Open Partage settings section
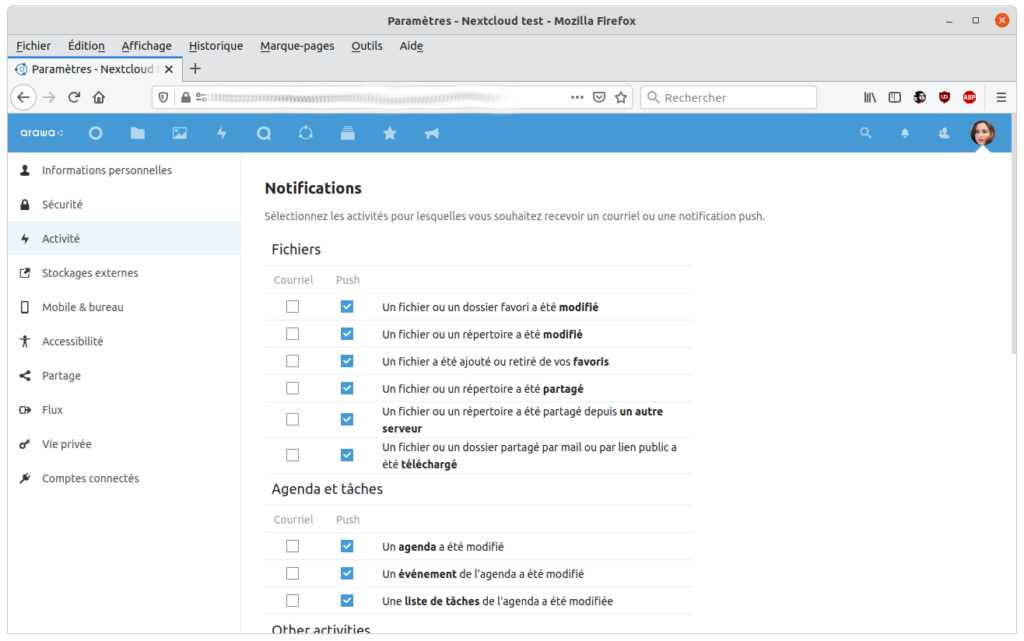Viewport: 1024px width, 641px height. pyautogui.click(x=124, y=375)
